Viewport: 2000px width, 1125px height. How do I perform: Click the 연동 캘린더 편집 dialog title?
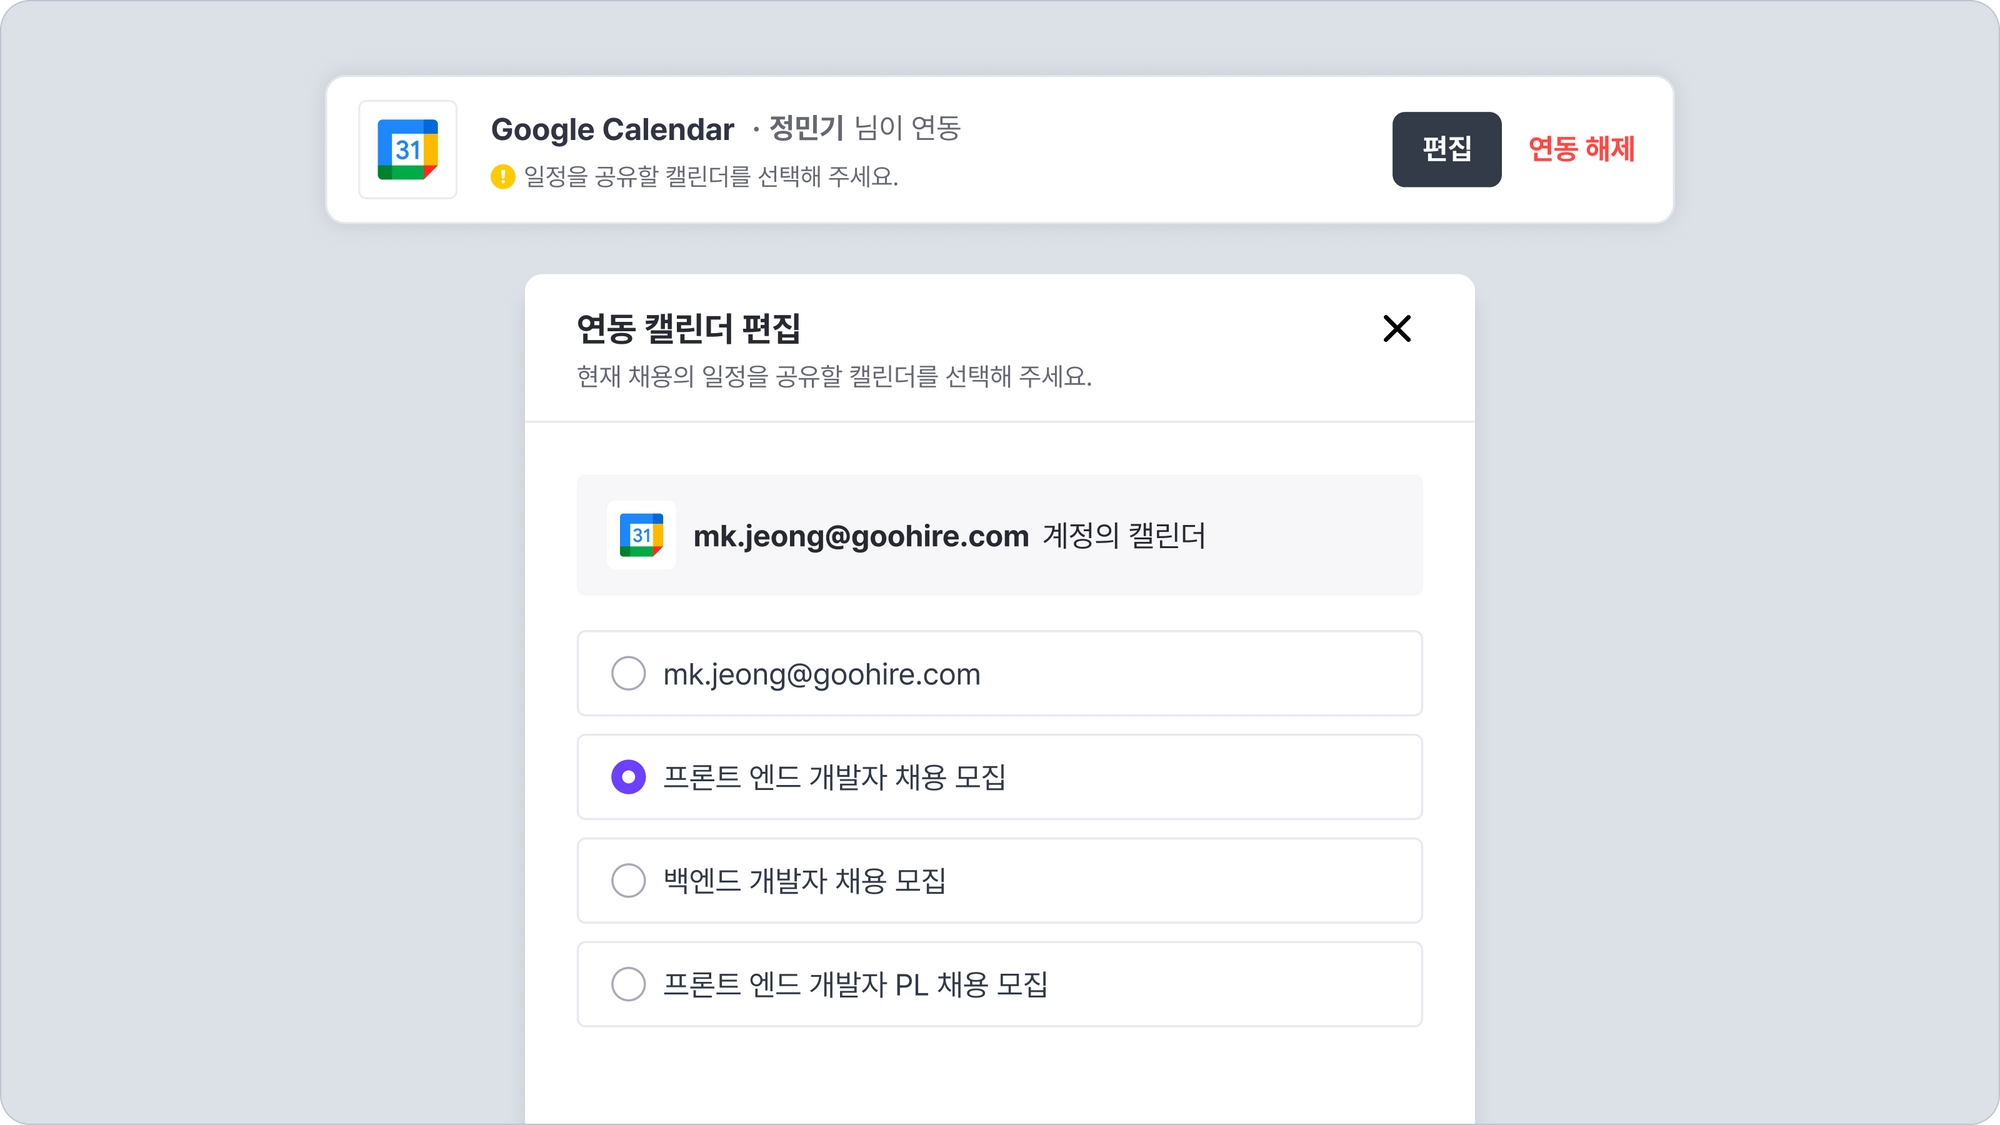pos(688,328)
